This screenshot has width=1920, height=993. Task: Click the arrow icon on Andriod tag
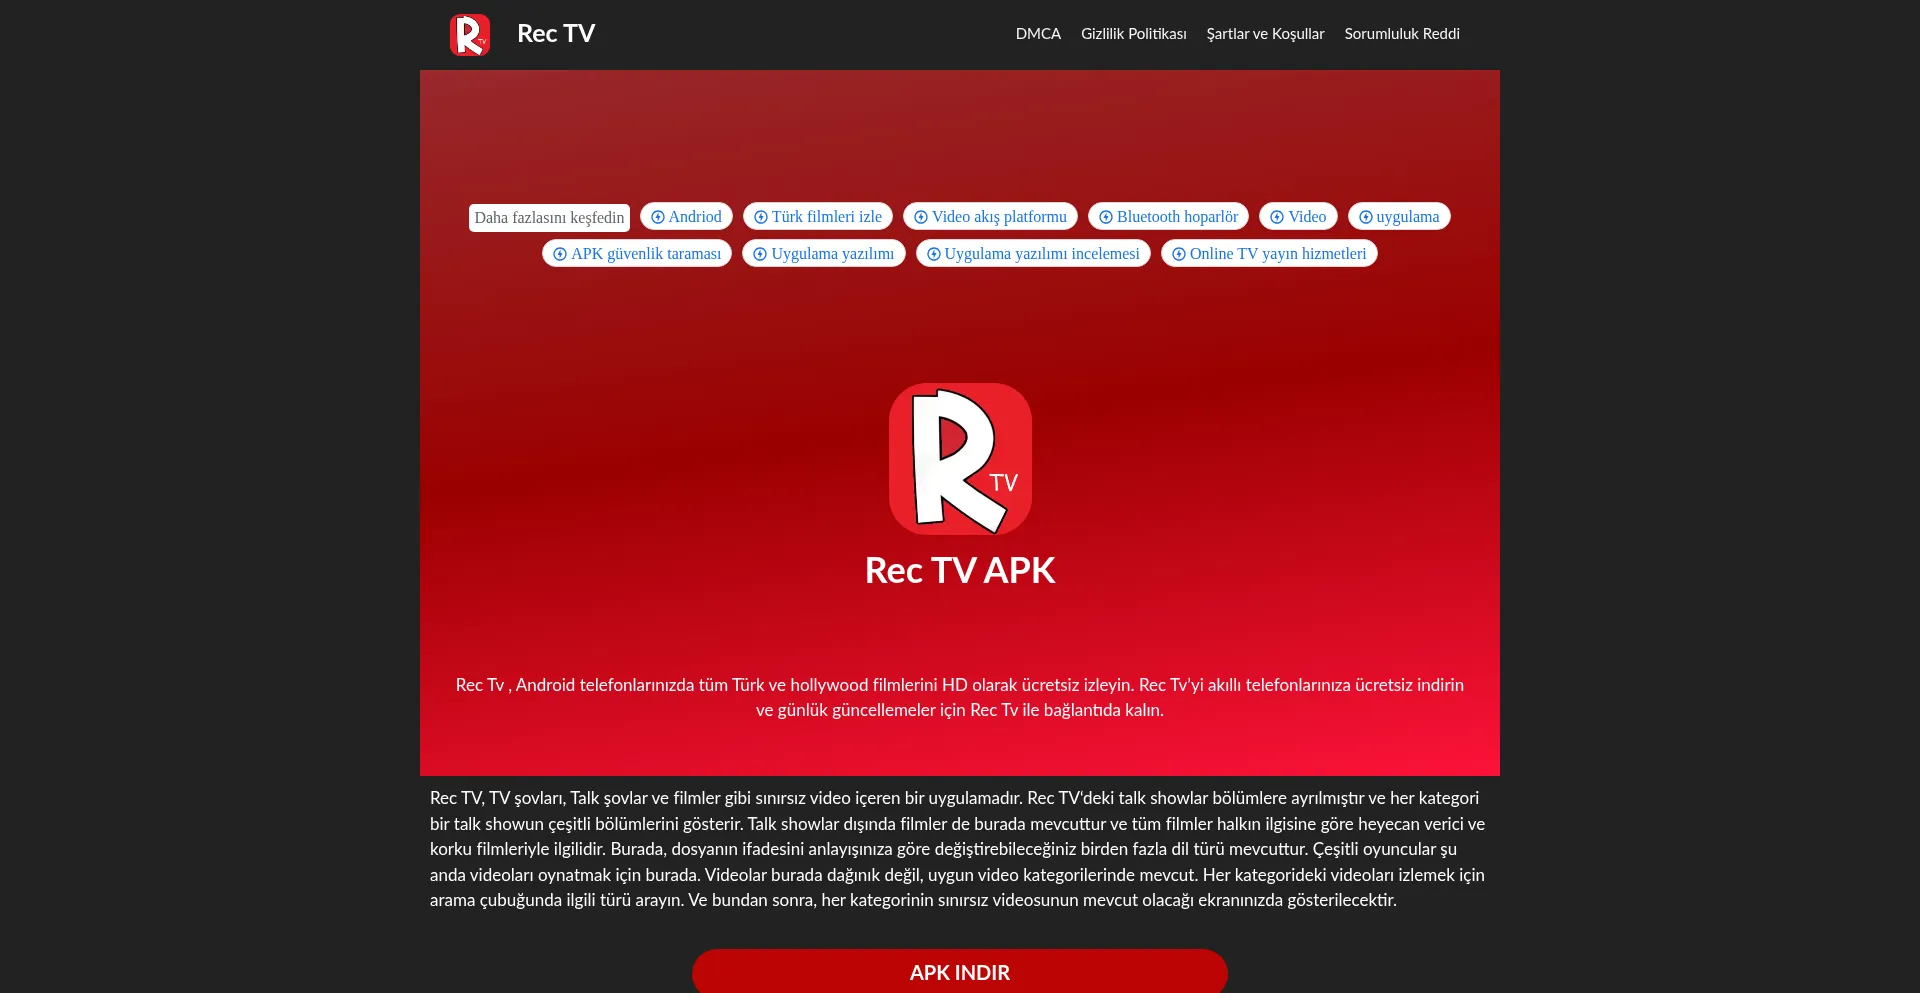[658, 217]
